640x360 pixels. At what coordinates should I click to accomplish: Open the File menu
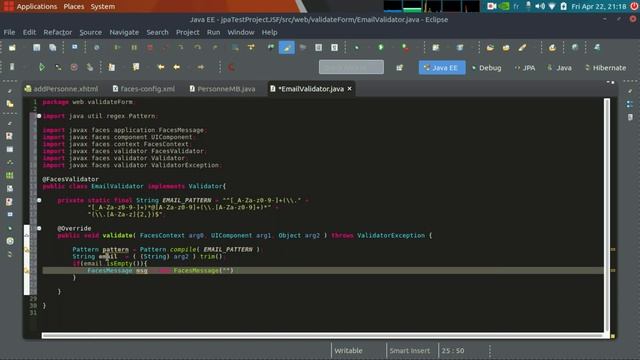[9, 32]
